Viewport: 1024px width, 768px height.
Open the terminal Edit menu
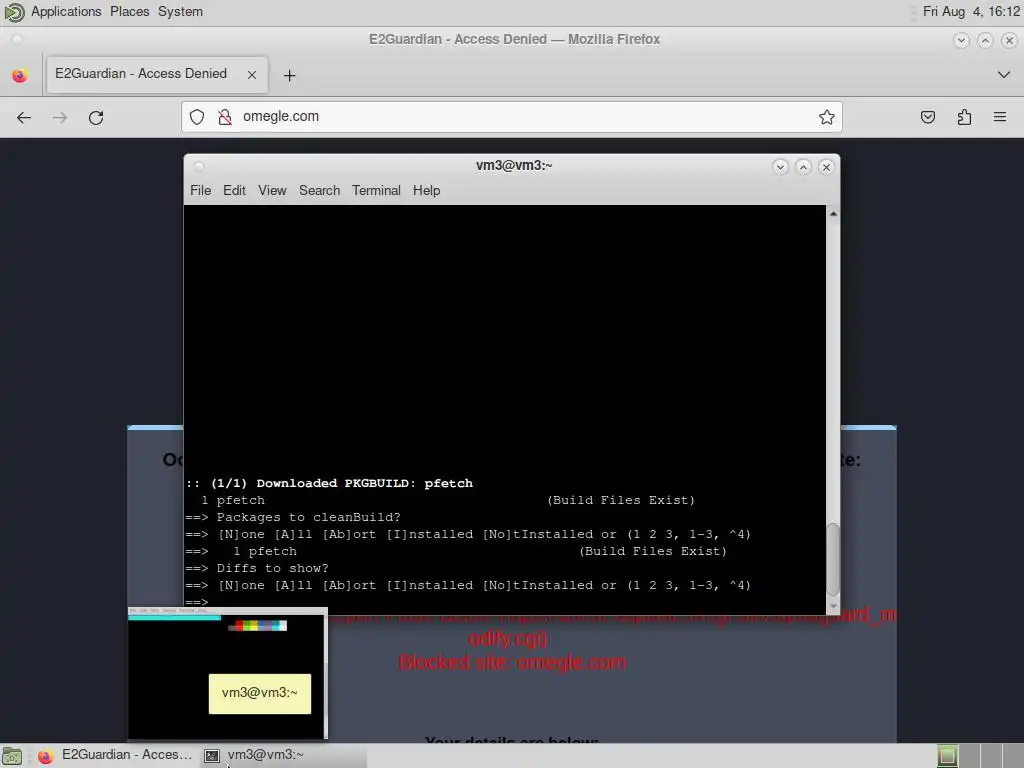point(234,190)
